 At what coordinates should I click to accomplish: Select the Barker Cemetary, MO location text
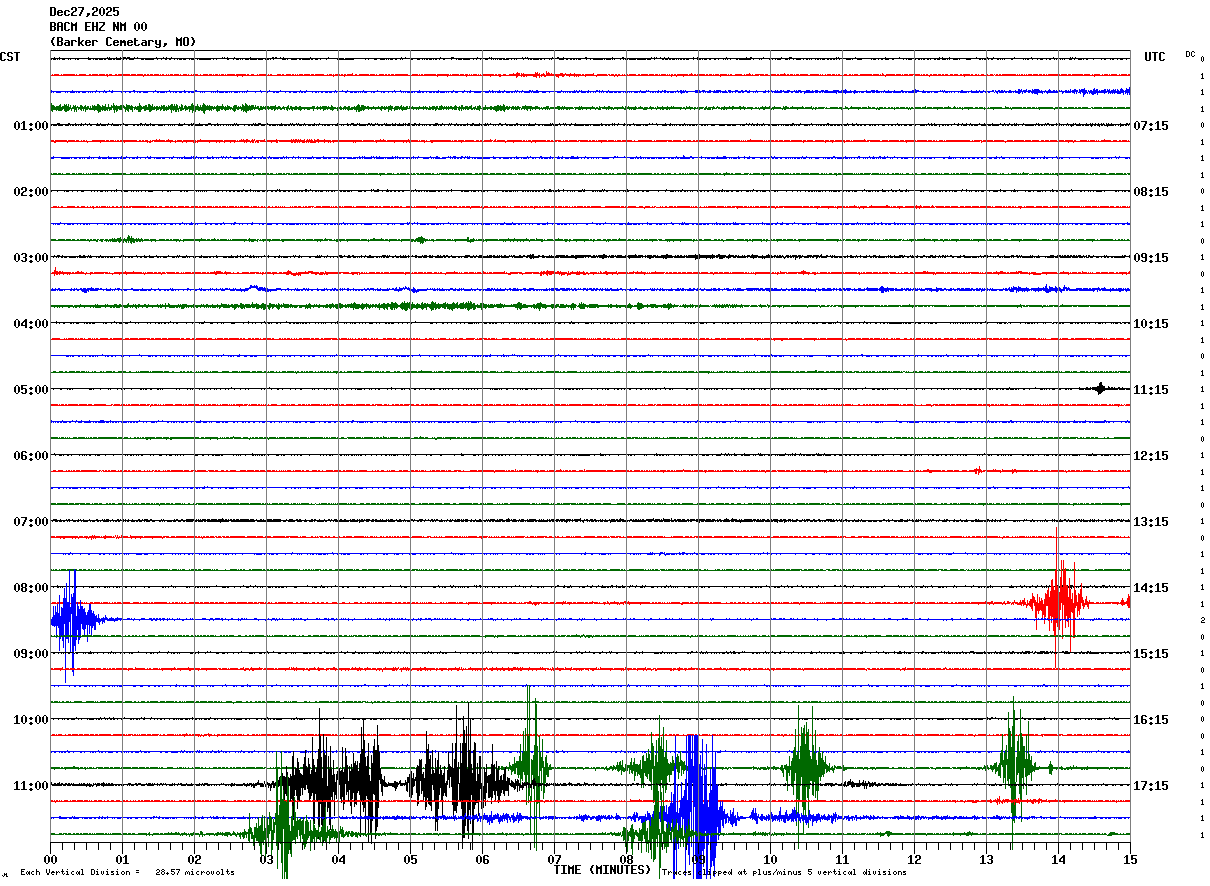122,42
